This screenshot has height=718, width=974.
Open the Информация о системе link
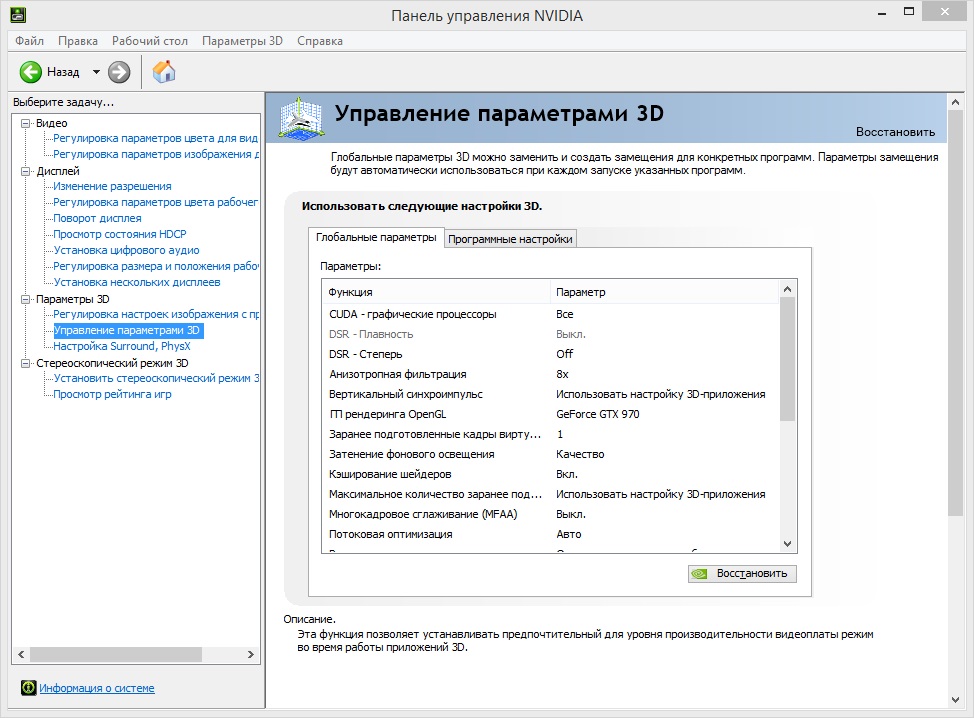coord(97,688)
